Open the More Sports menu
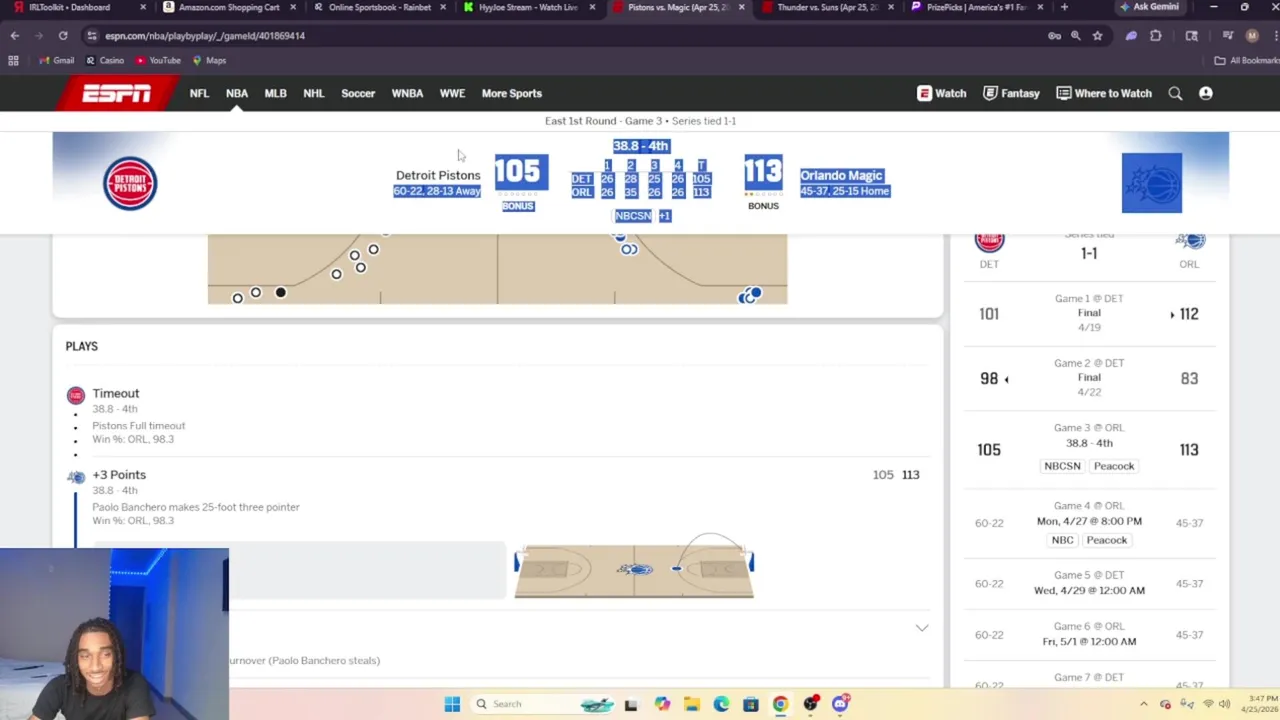Screen dimensions: 1280x720 tap(512, 93)
